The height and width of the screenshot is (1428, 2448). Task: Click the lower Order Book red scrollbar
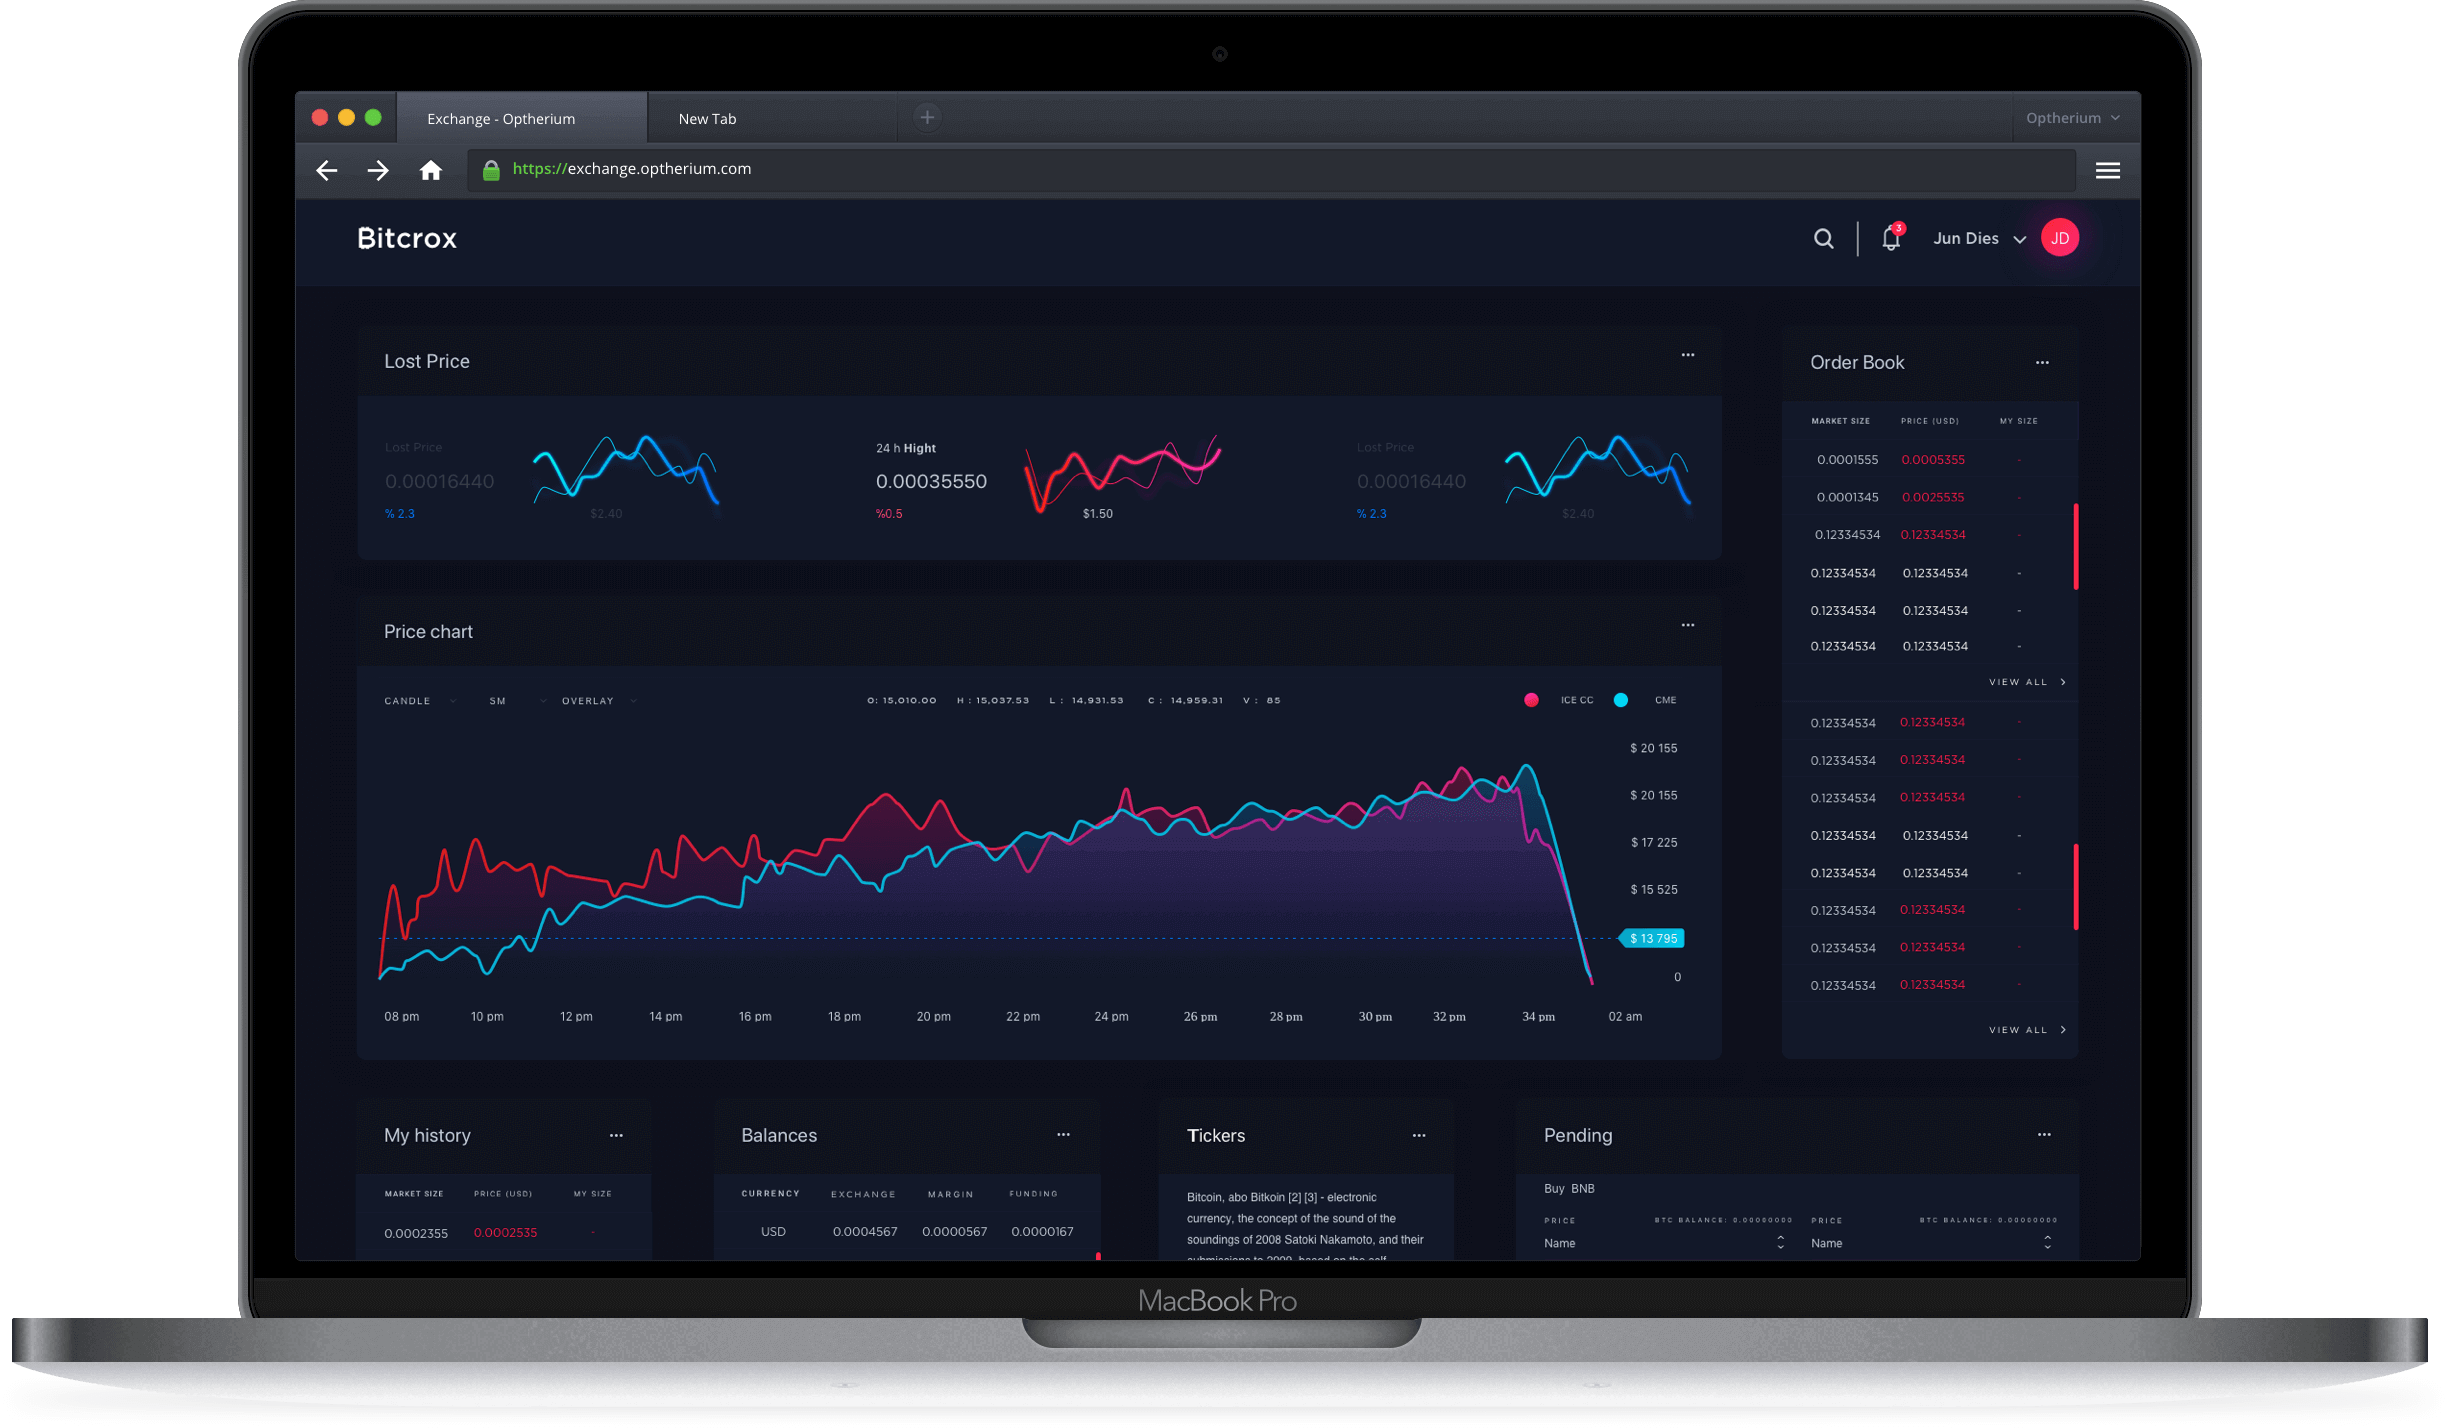[2076, 886]
